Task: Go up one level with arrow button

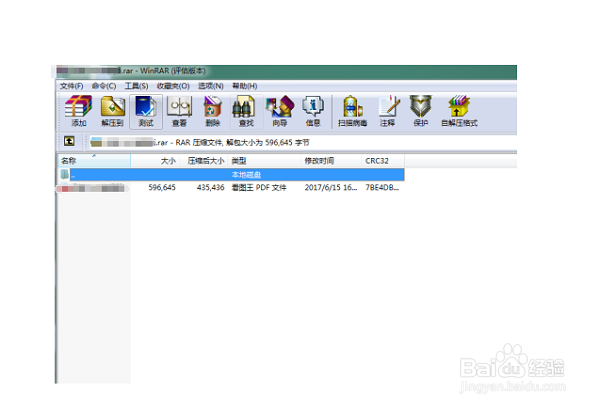Action: point(69,141)
